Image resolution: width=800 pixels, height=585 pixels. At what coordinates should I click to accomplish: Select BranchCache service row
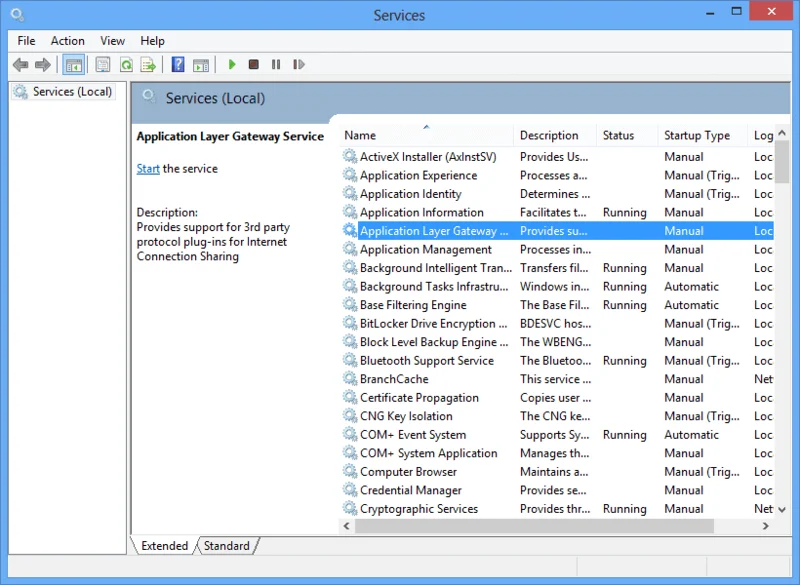pyautogui.click(x=557, y=379)
